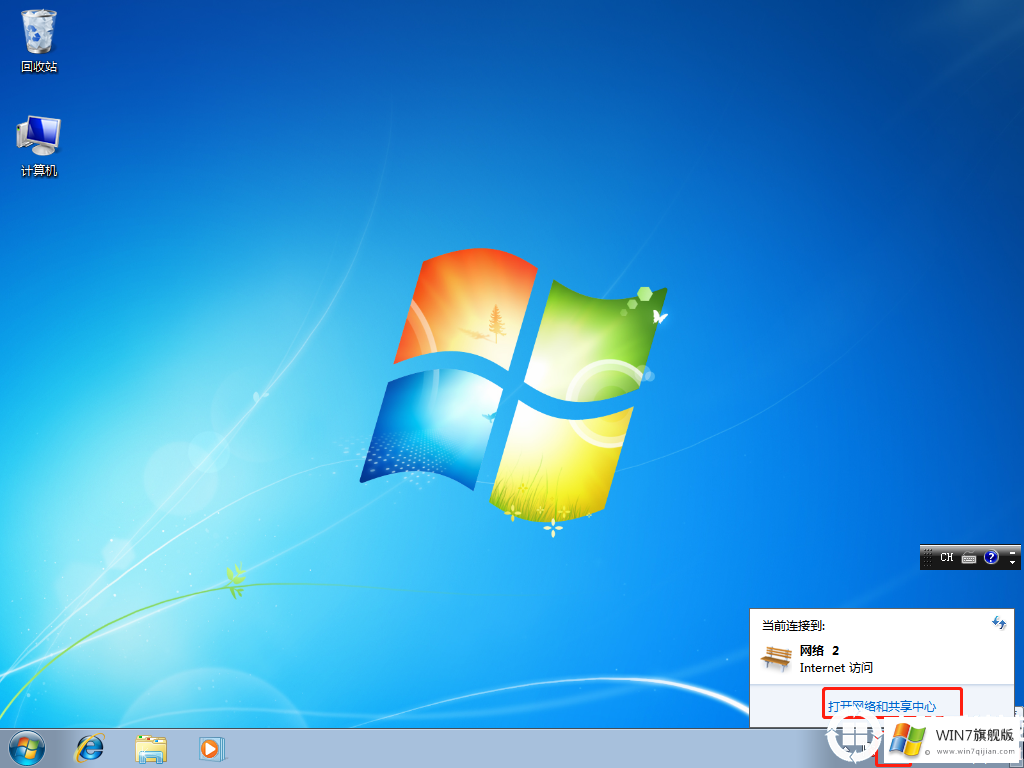Click the bench icon for 网络 2
1024x768 pixels.
(776, 658)
